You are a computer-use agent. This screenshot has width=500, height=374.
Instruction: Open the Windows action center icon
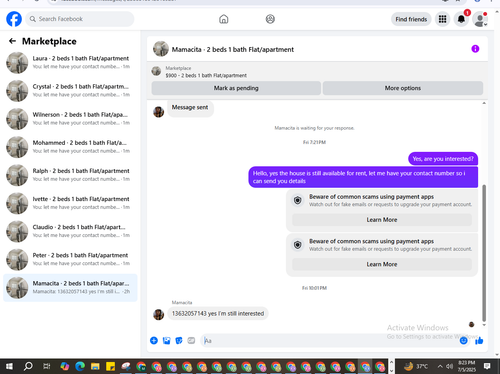487,367
